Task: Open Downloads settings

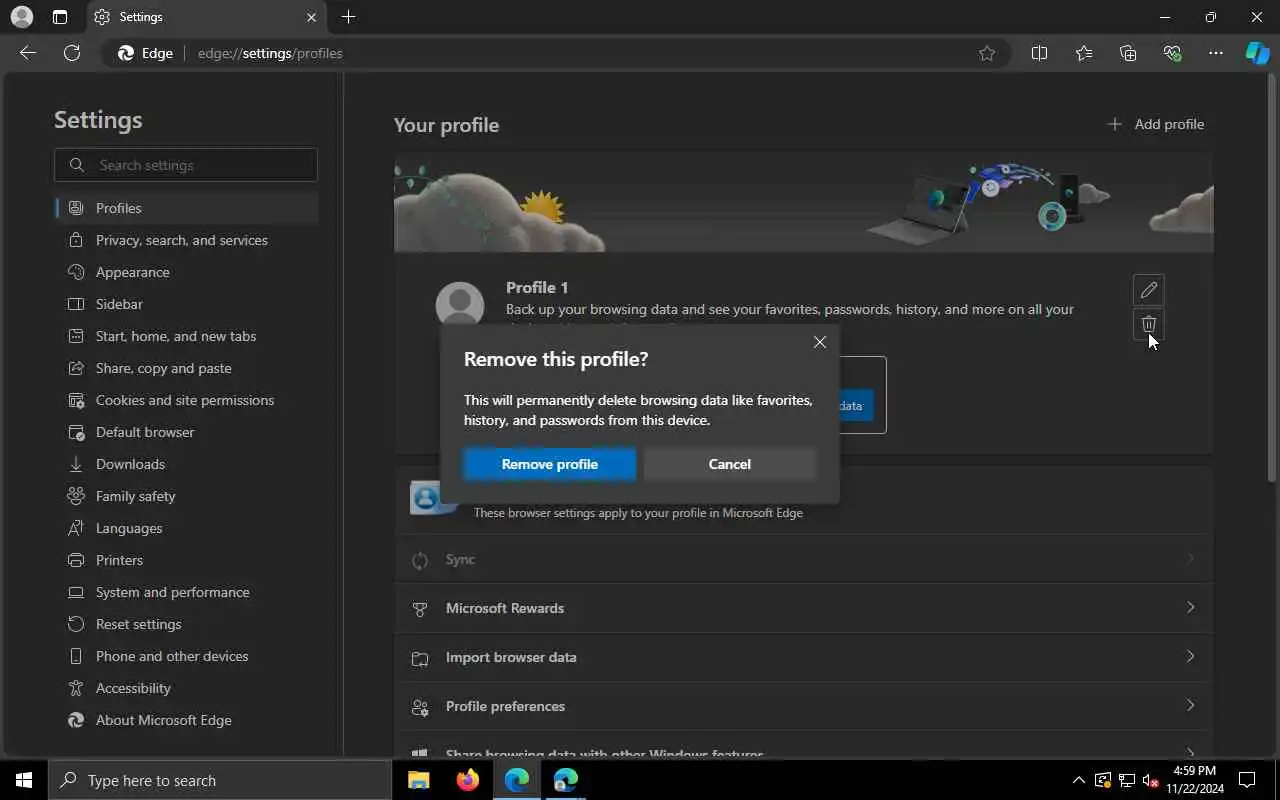Action: pos(187,464)
